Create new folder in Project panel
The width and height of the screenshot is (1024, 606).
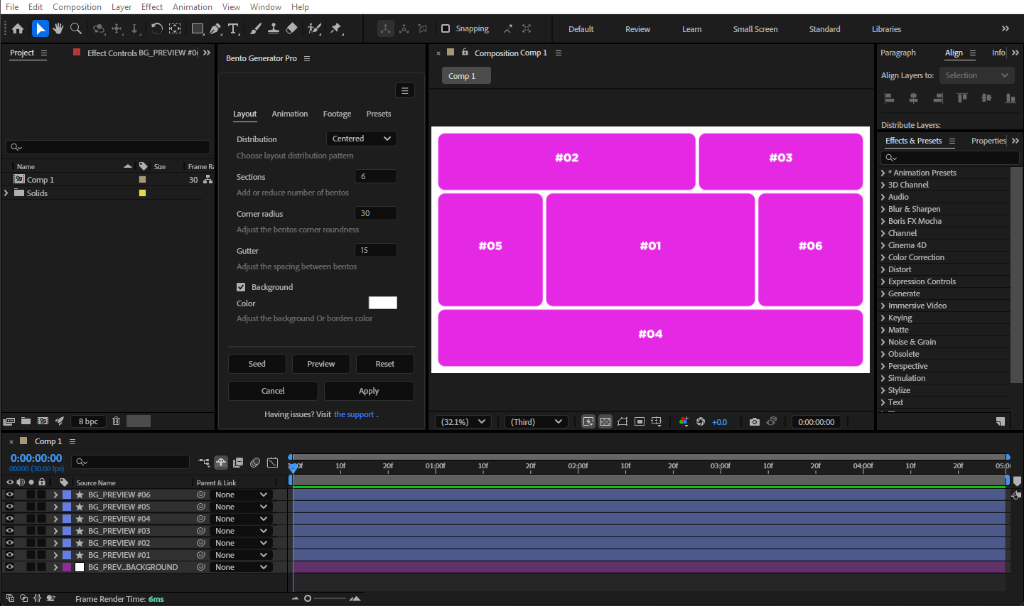(x=26, y=421)
